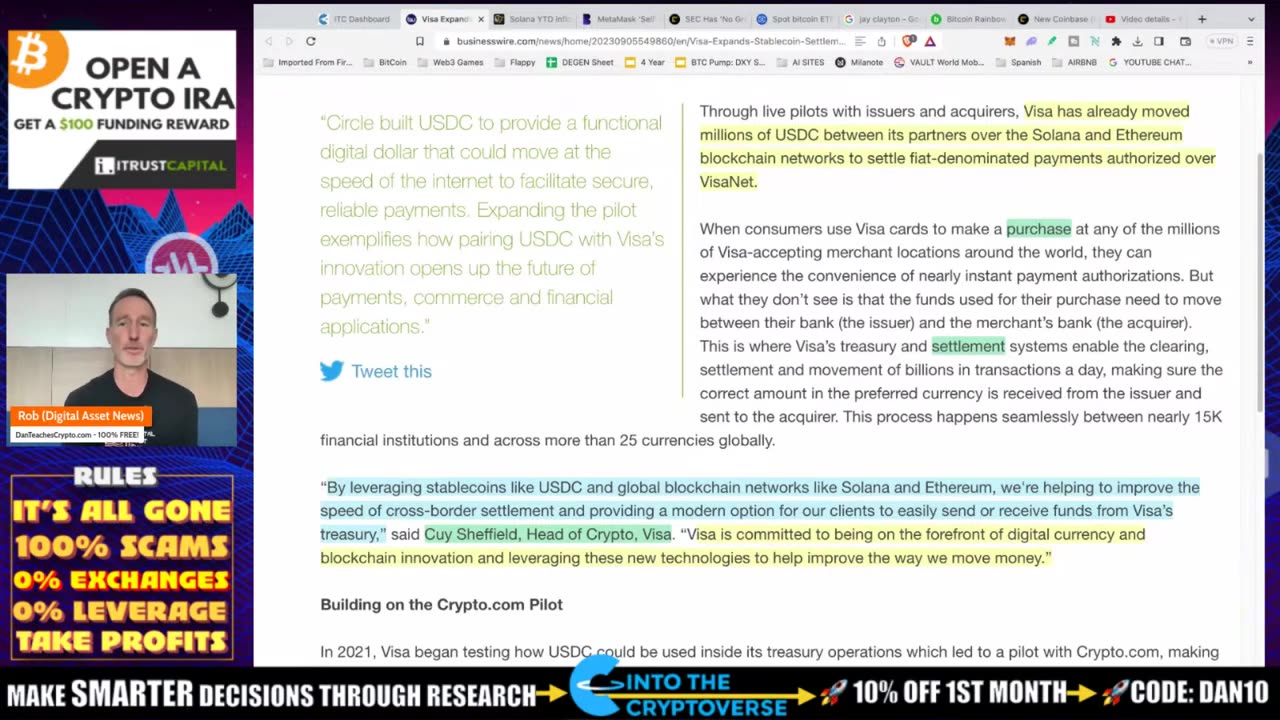Screen dimensions: 1280x720
Task: Toggle the Brave VPN button
Action: coord(1220,41)
